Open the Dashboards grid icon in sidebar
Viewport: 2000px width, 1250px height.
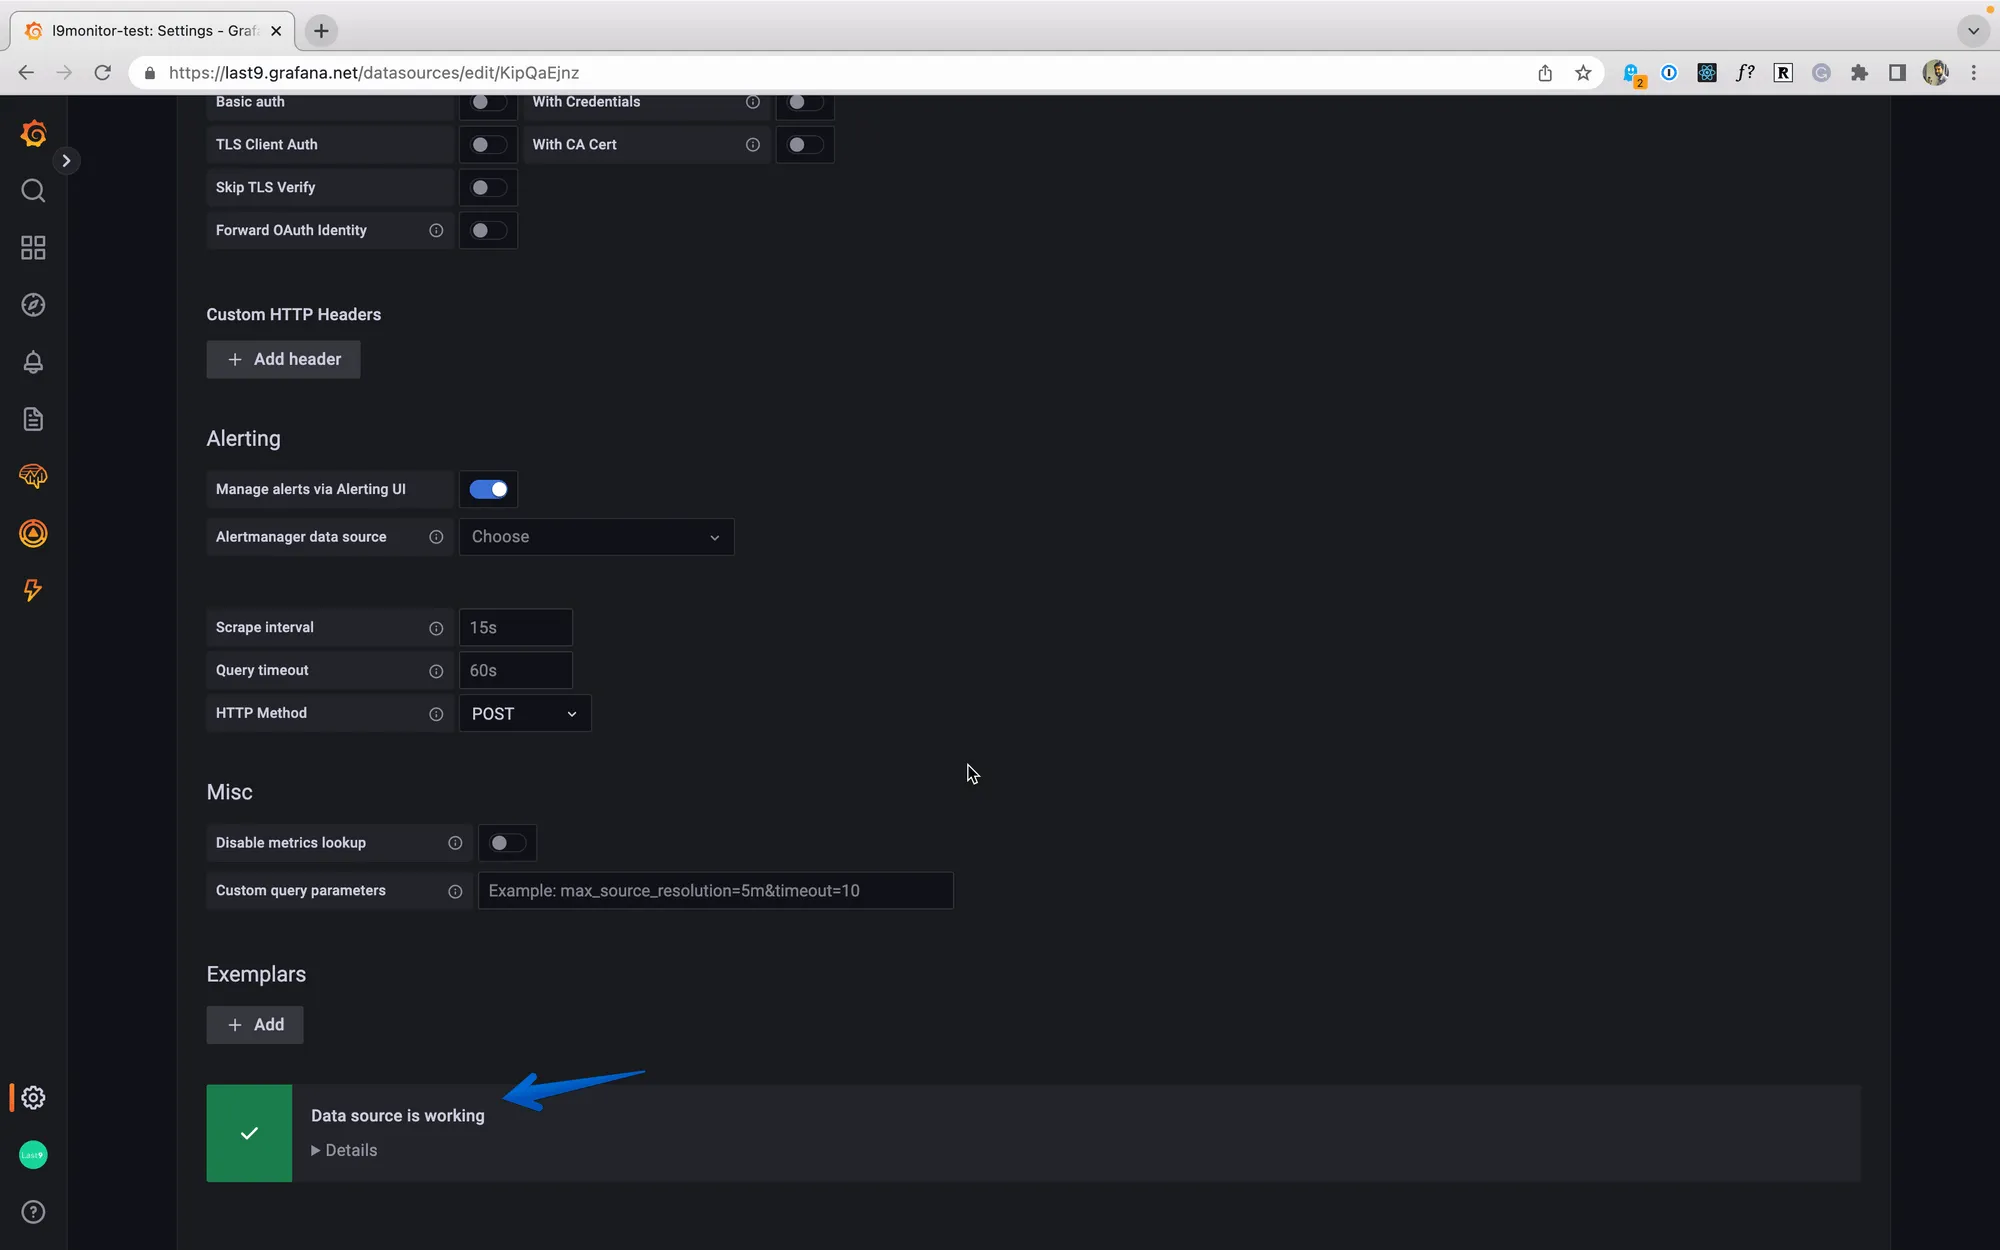33,247
